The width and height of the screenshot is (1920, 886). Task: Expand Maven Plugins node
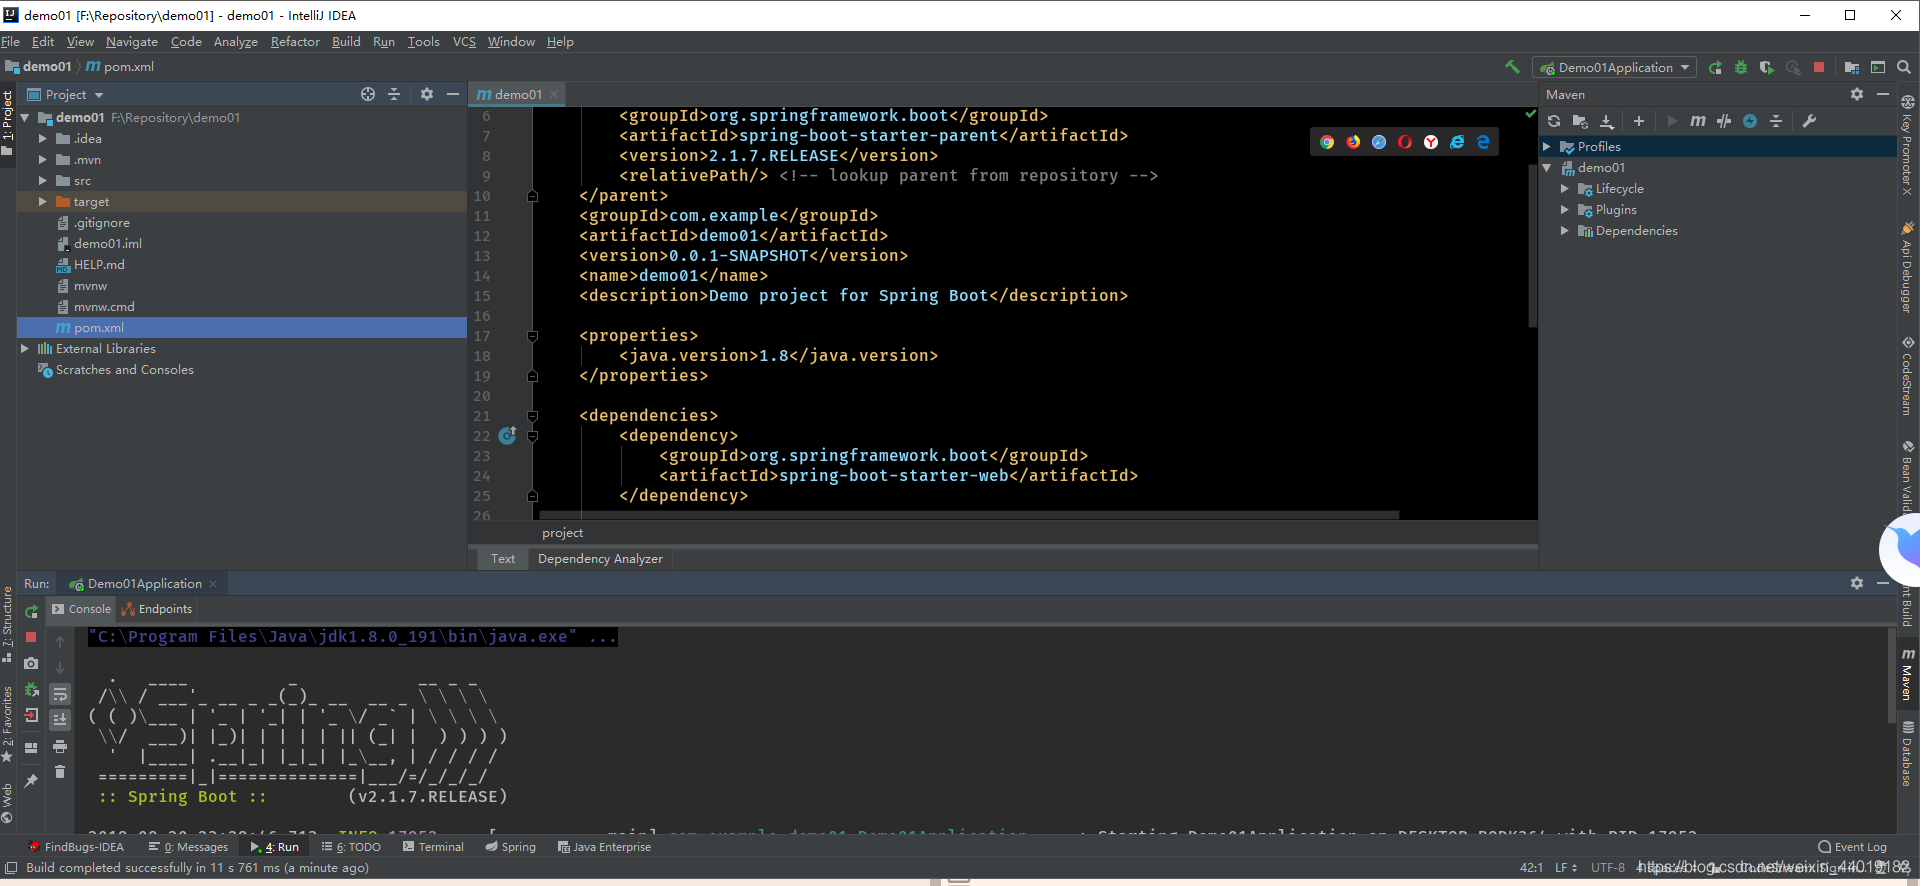tap(1565, 210)
